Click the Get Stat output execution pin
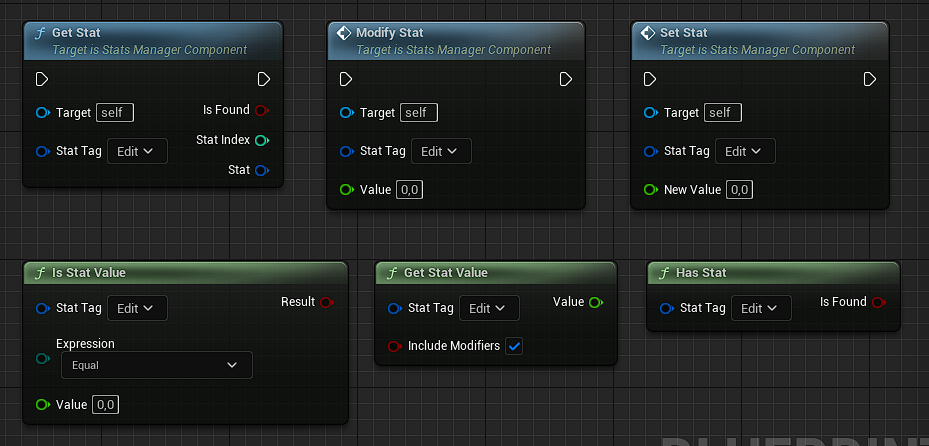Image resolution: width=929 pixels, height=446 pixels. [x=263, y=79]
